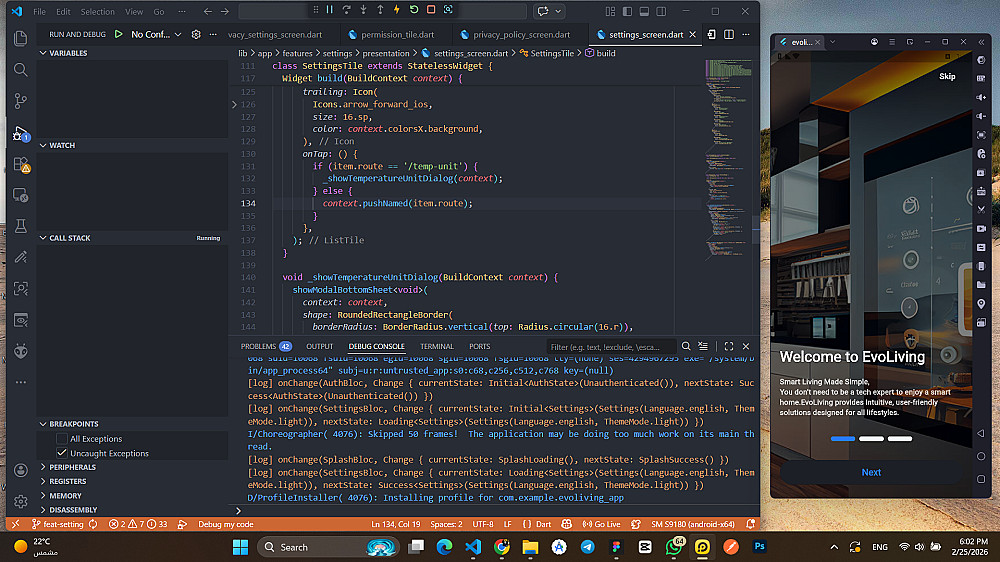Open launch.json gear next to configuration

pyautogui.click(x=196, y=34)
